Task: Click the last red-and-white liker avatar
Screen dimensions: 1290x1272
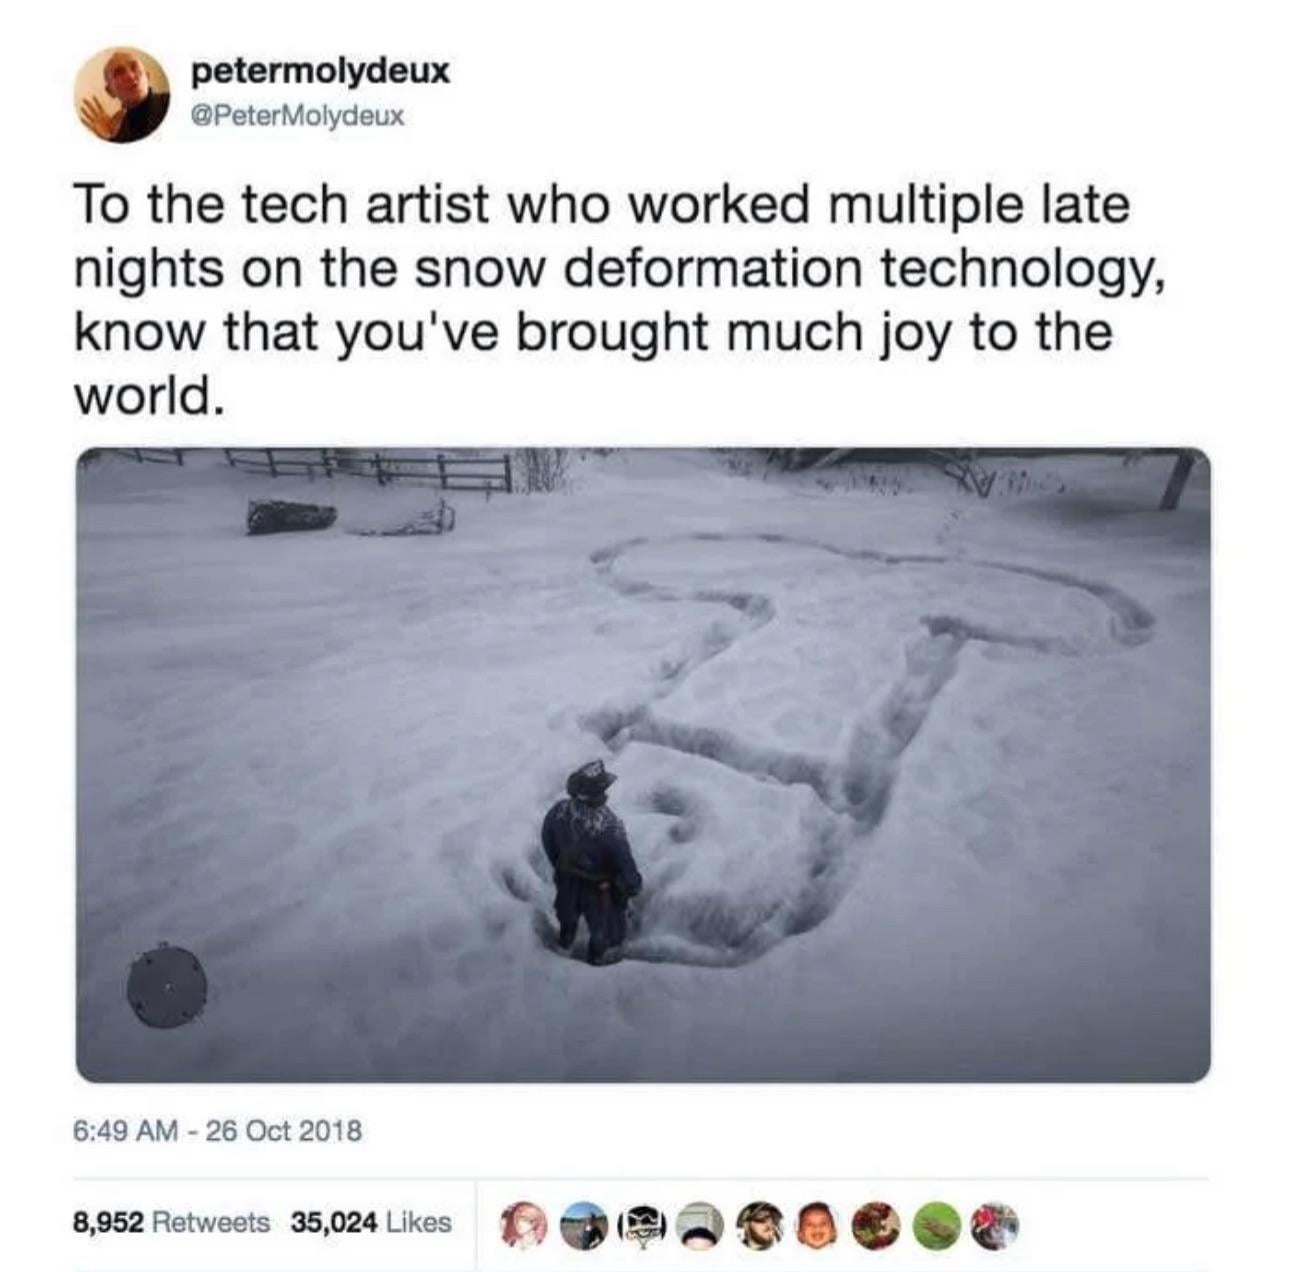Action: (995, 1225)
